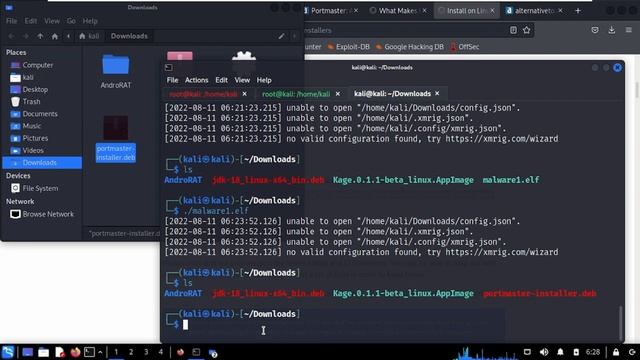
Task: Click the display/network tray icon
Action: coord(527,352)
